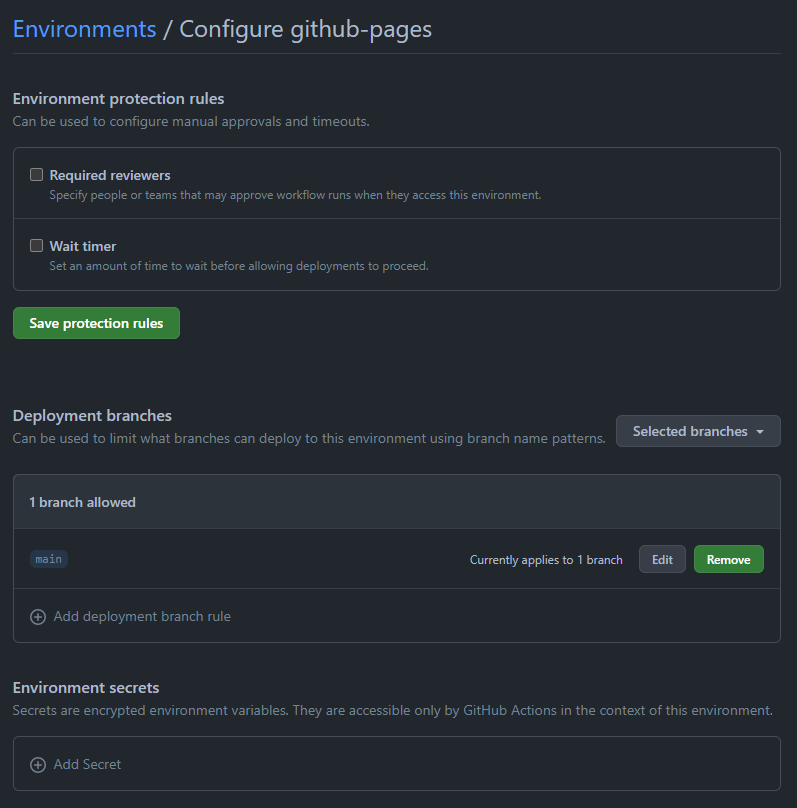Click the Configure github-pages page title
The image size is (797, 808).
click(305, 29)
